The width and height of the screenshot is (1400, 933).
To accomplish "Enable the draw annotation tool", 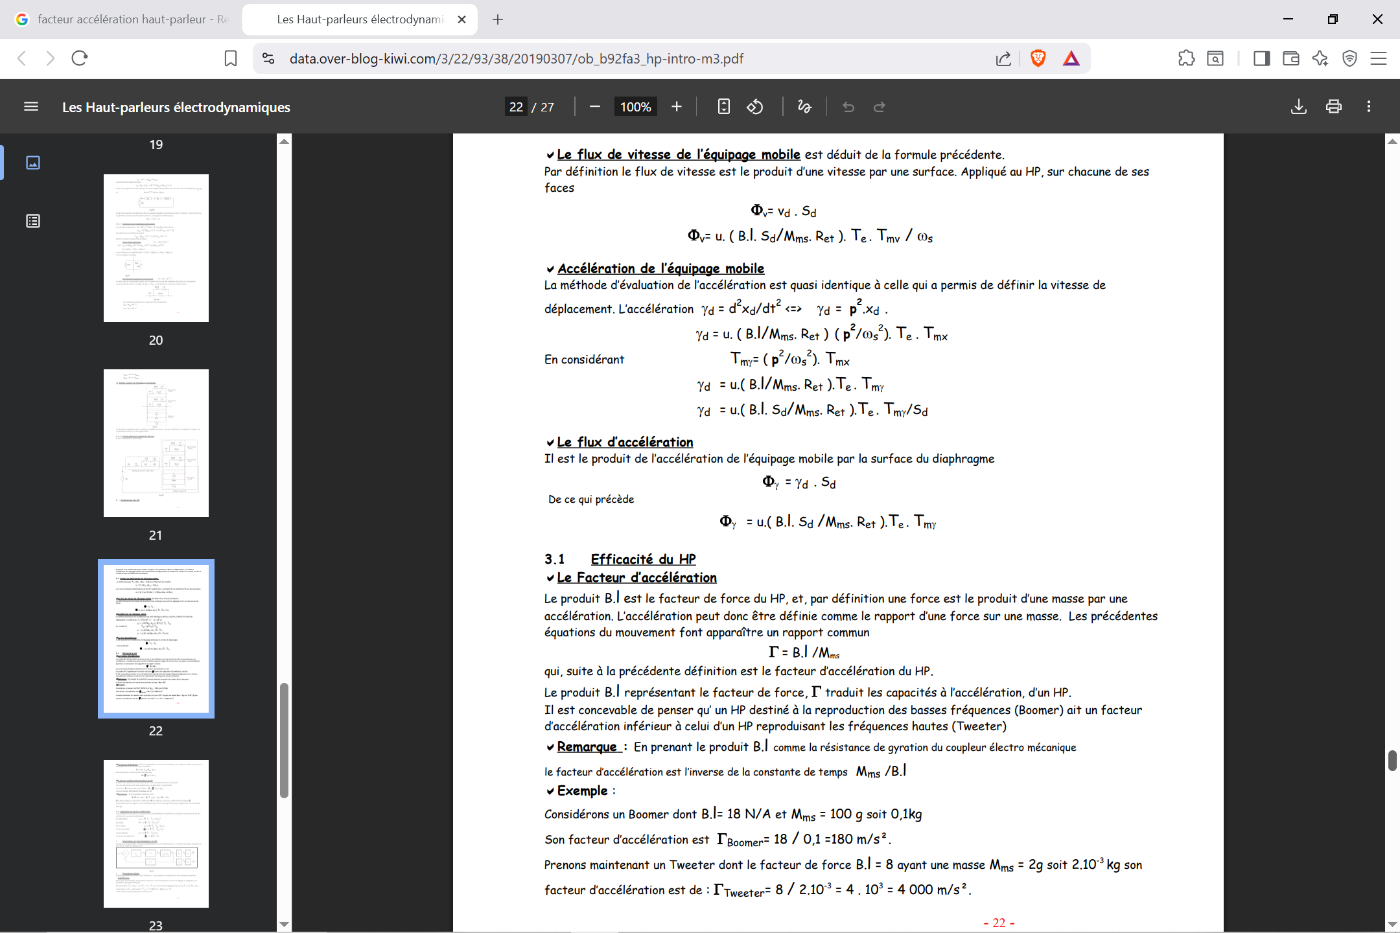I will 804,107.
